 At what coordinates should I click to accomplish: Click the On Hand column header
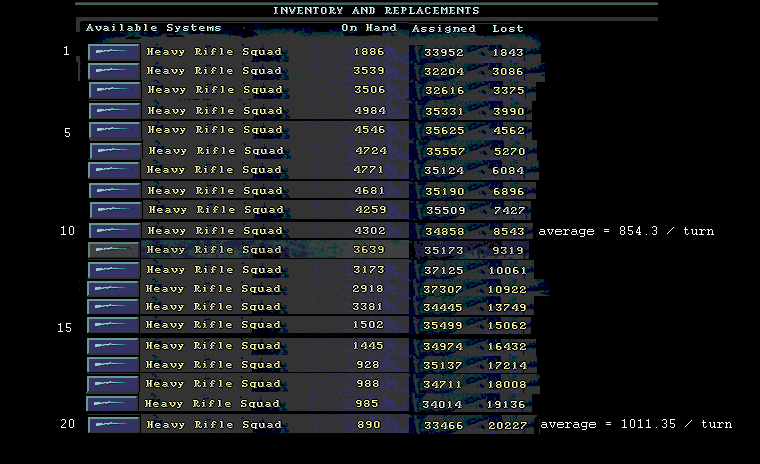point(369,28)
